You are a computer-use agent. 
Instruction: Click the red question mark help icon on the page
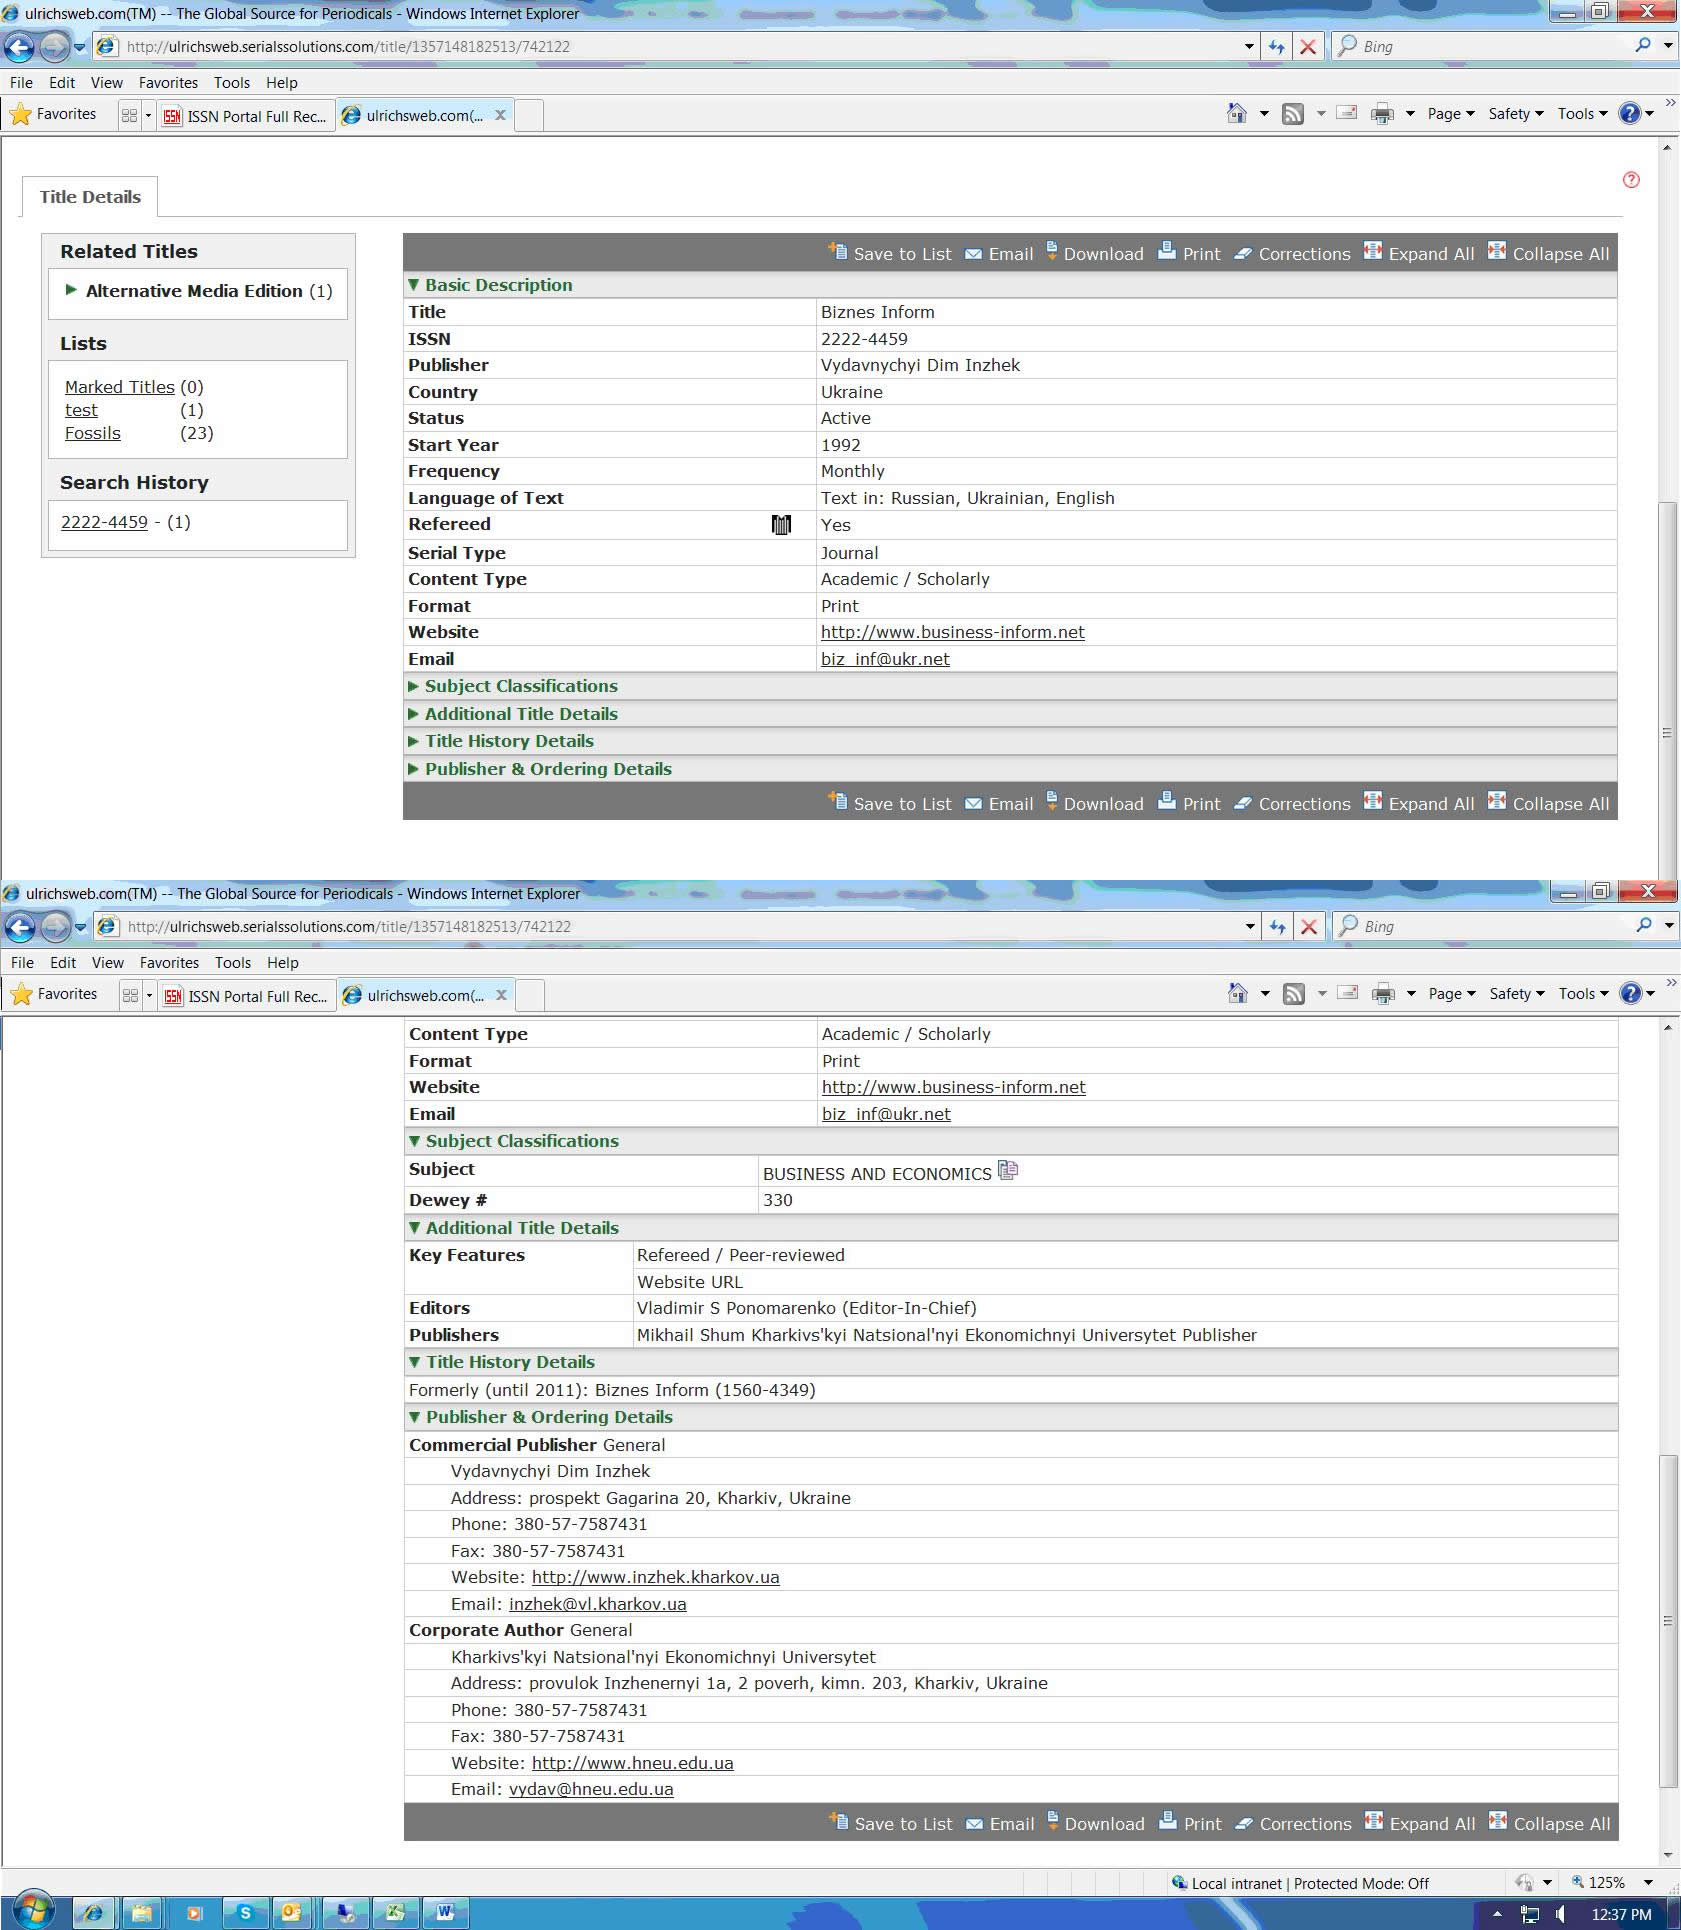1631,180
